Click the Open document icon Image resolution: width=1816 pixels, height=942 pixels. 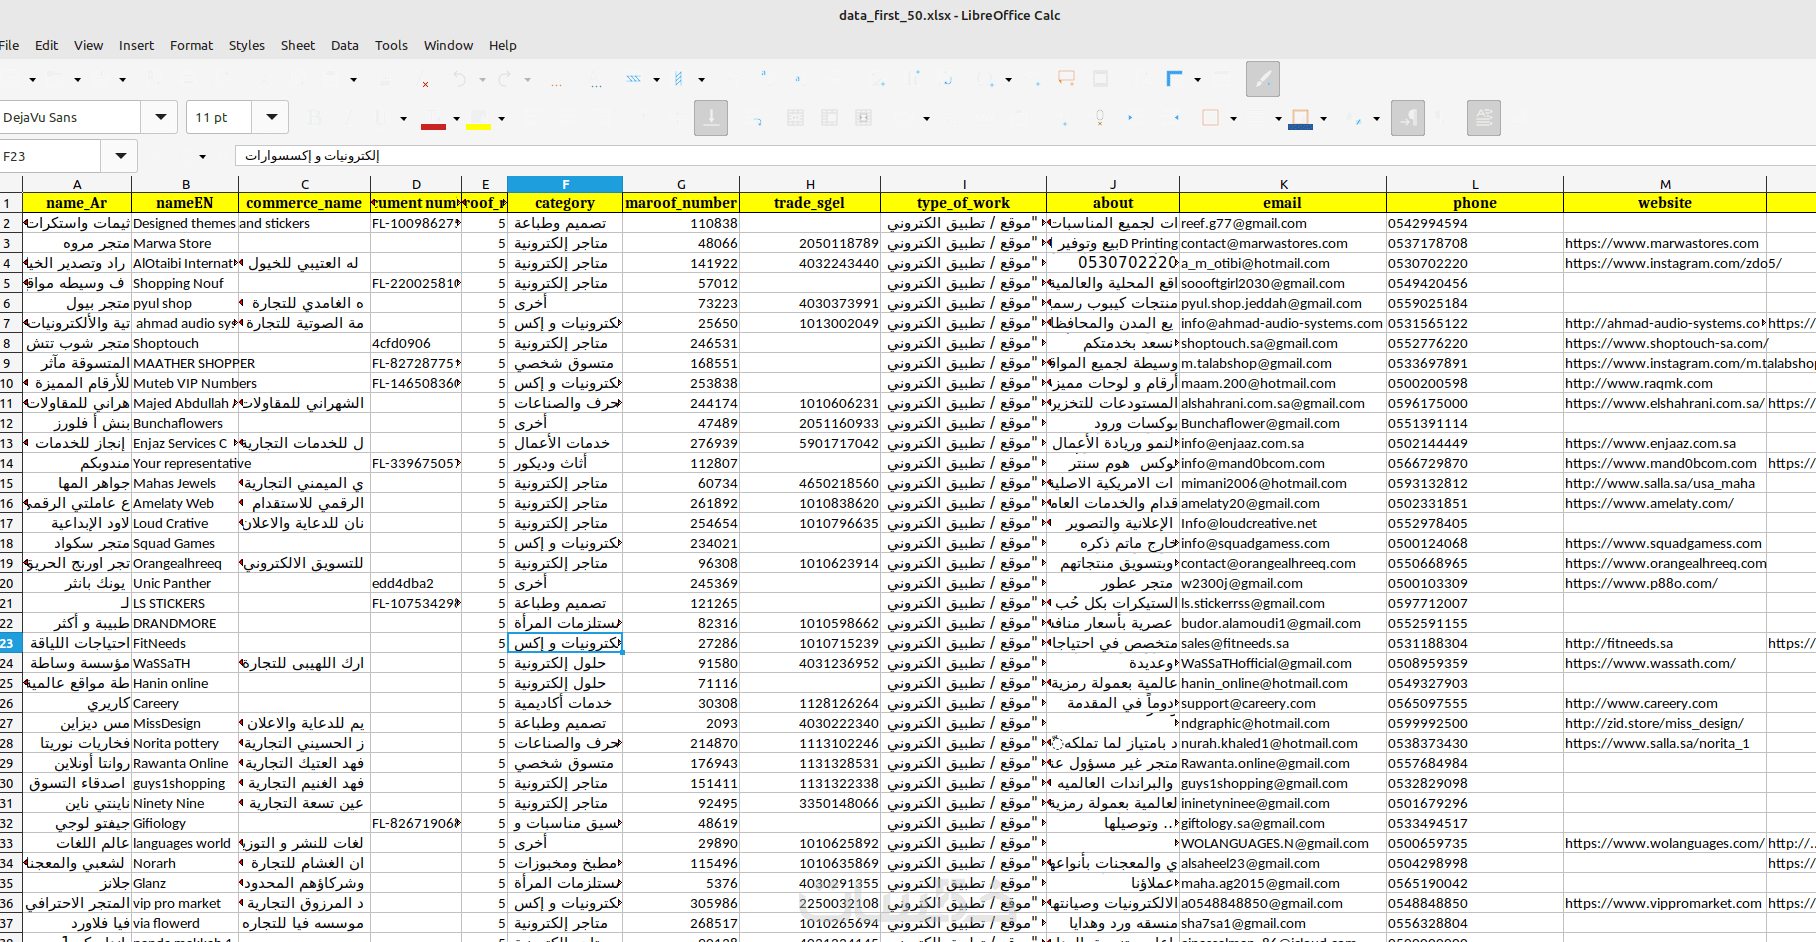[x=55, y=79]
